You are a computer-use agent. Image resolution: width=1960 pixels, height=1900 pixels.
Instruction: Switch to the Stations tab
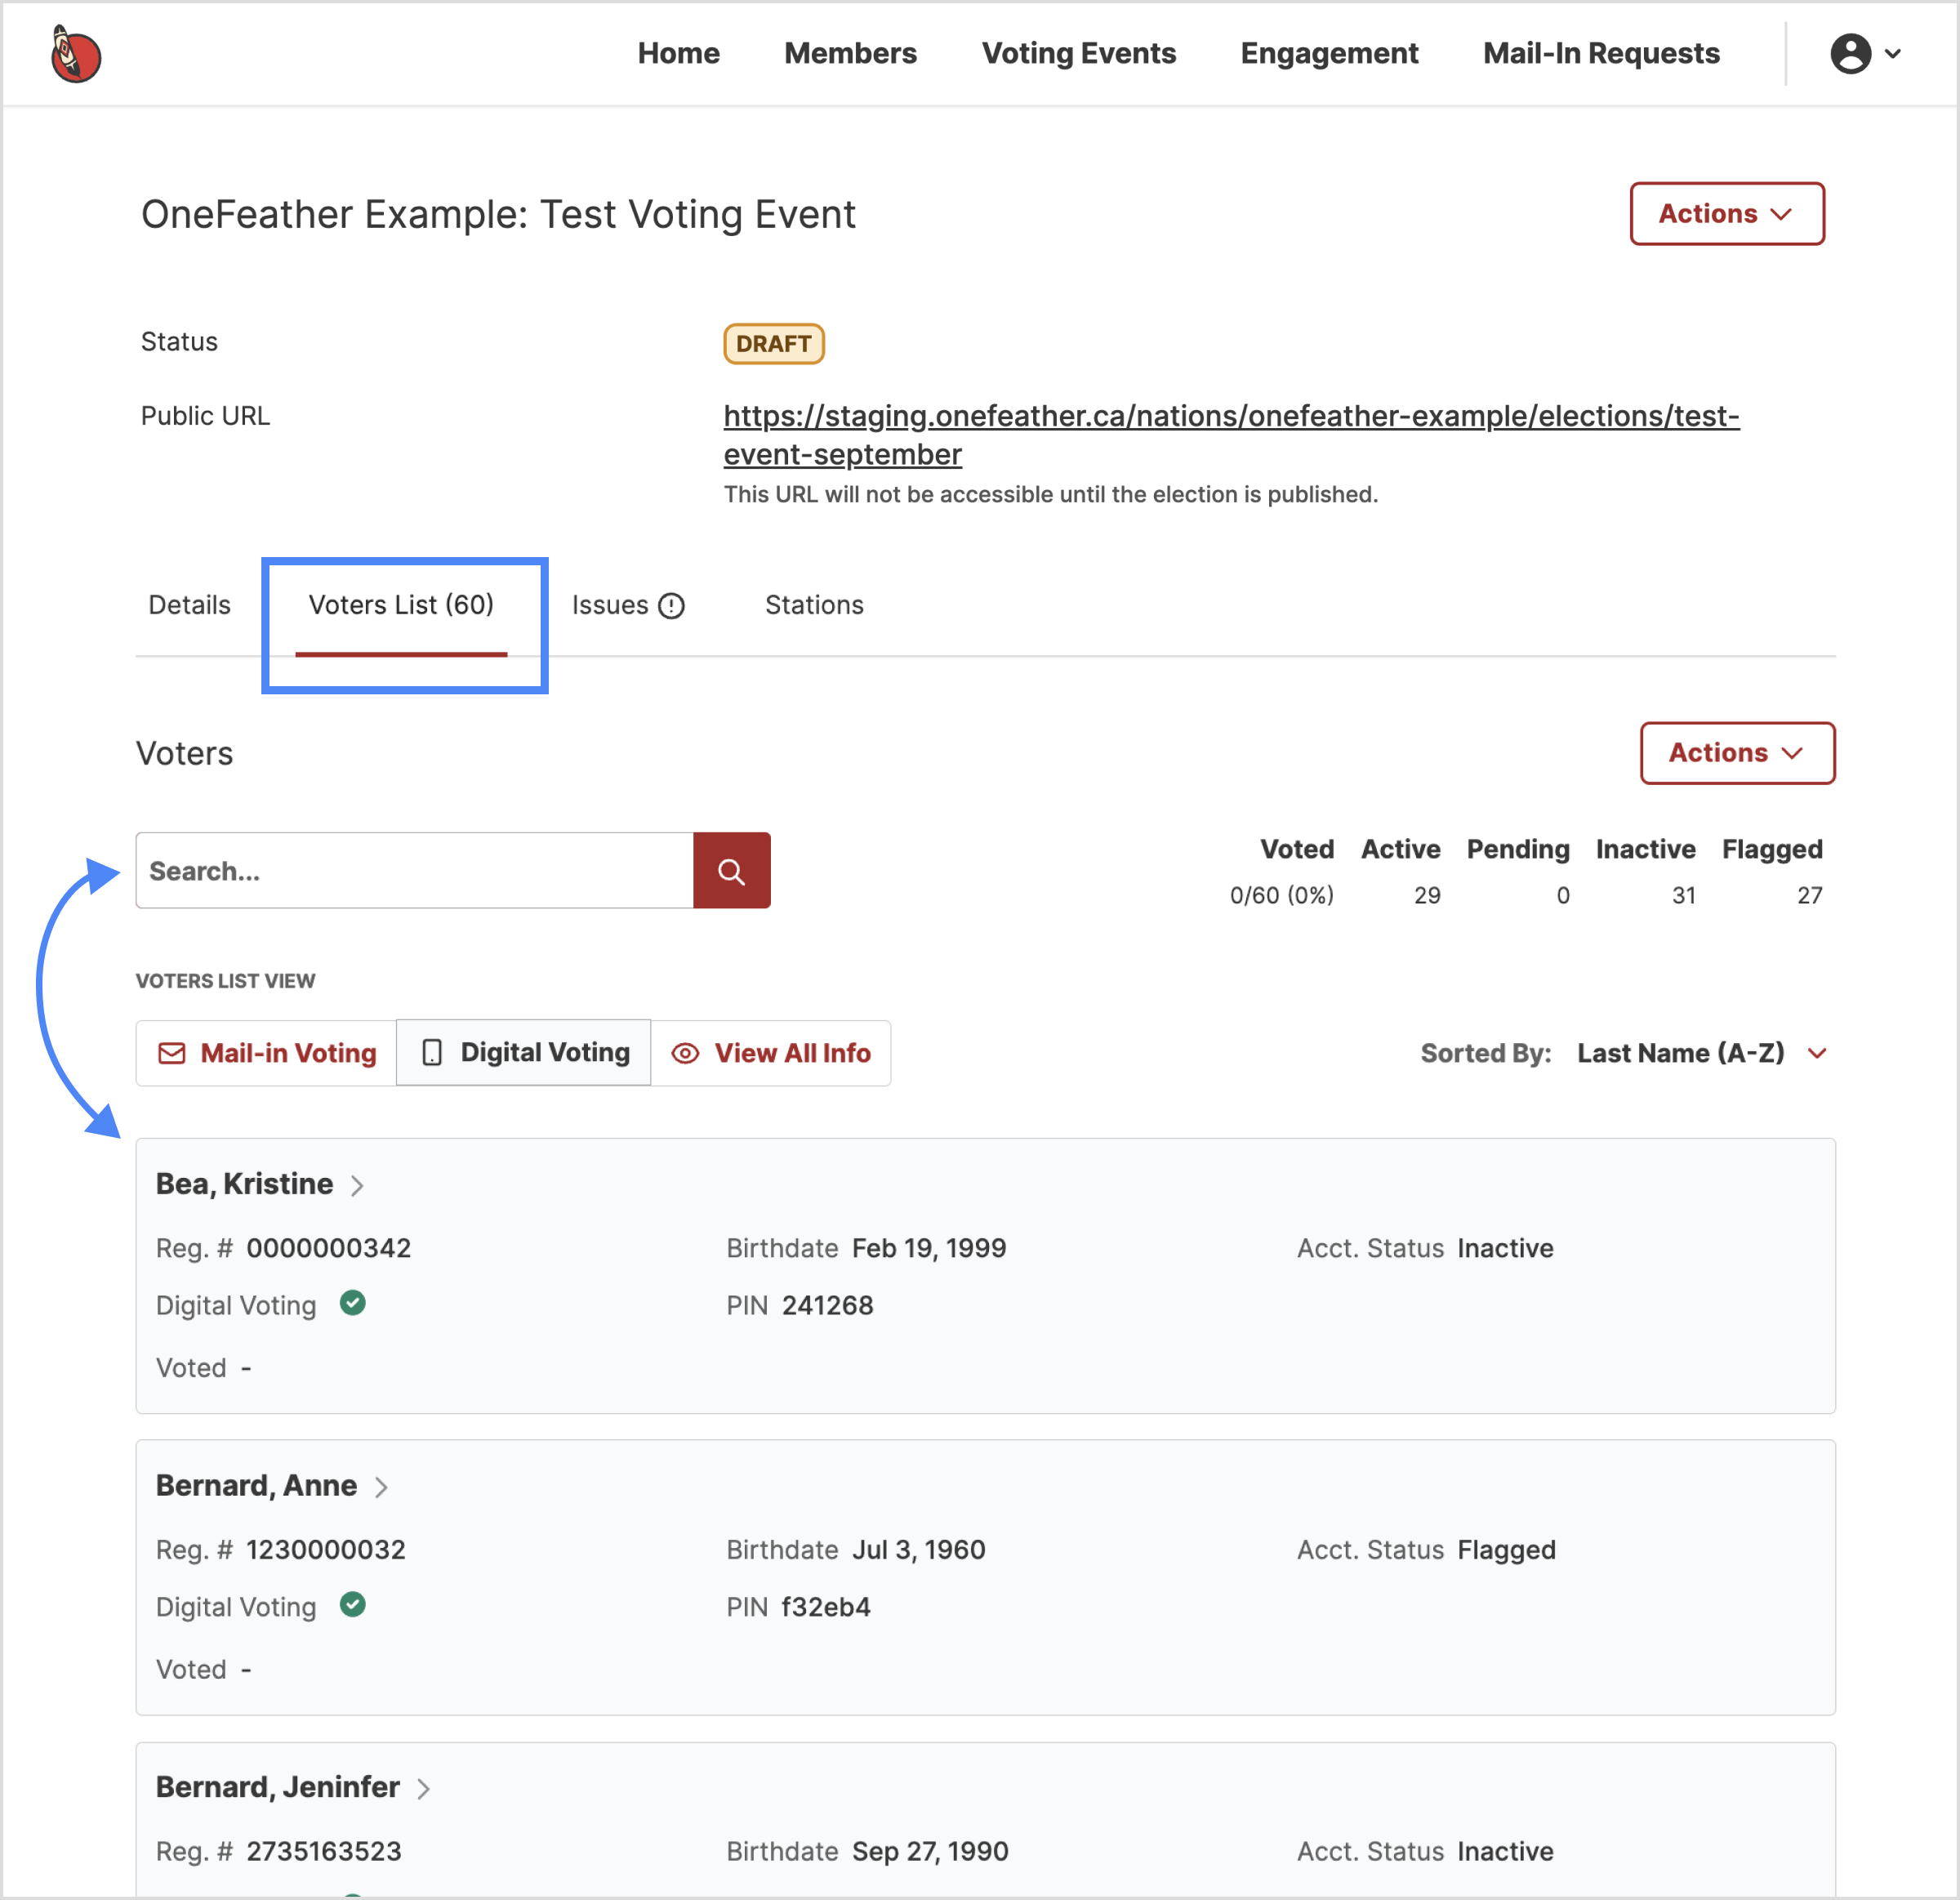pos(814,605)
